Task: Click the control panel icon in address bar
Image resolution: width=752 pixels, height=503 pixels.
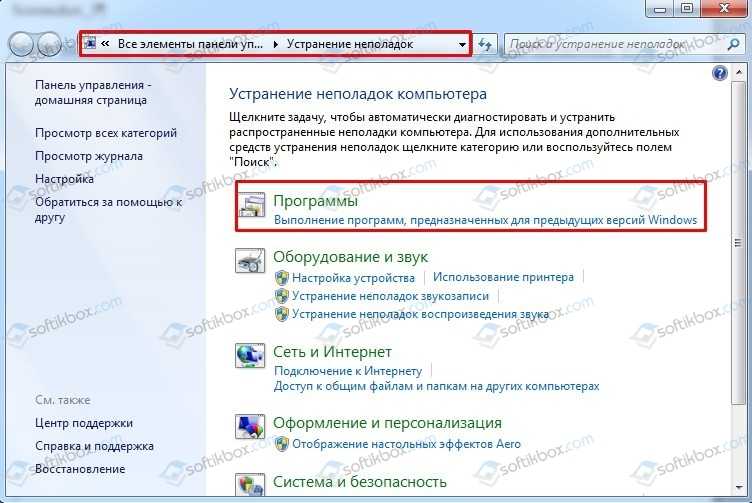Action: [90, 44]
